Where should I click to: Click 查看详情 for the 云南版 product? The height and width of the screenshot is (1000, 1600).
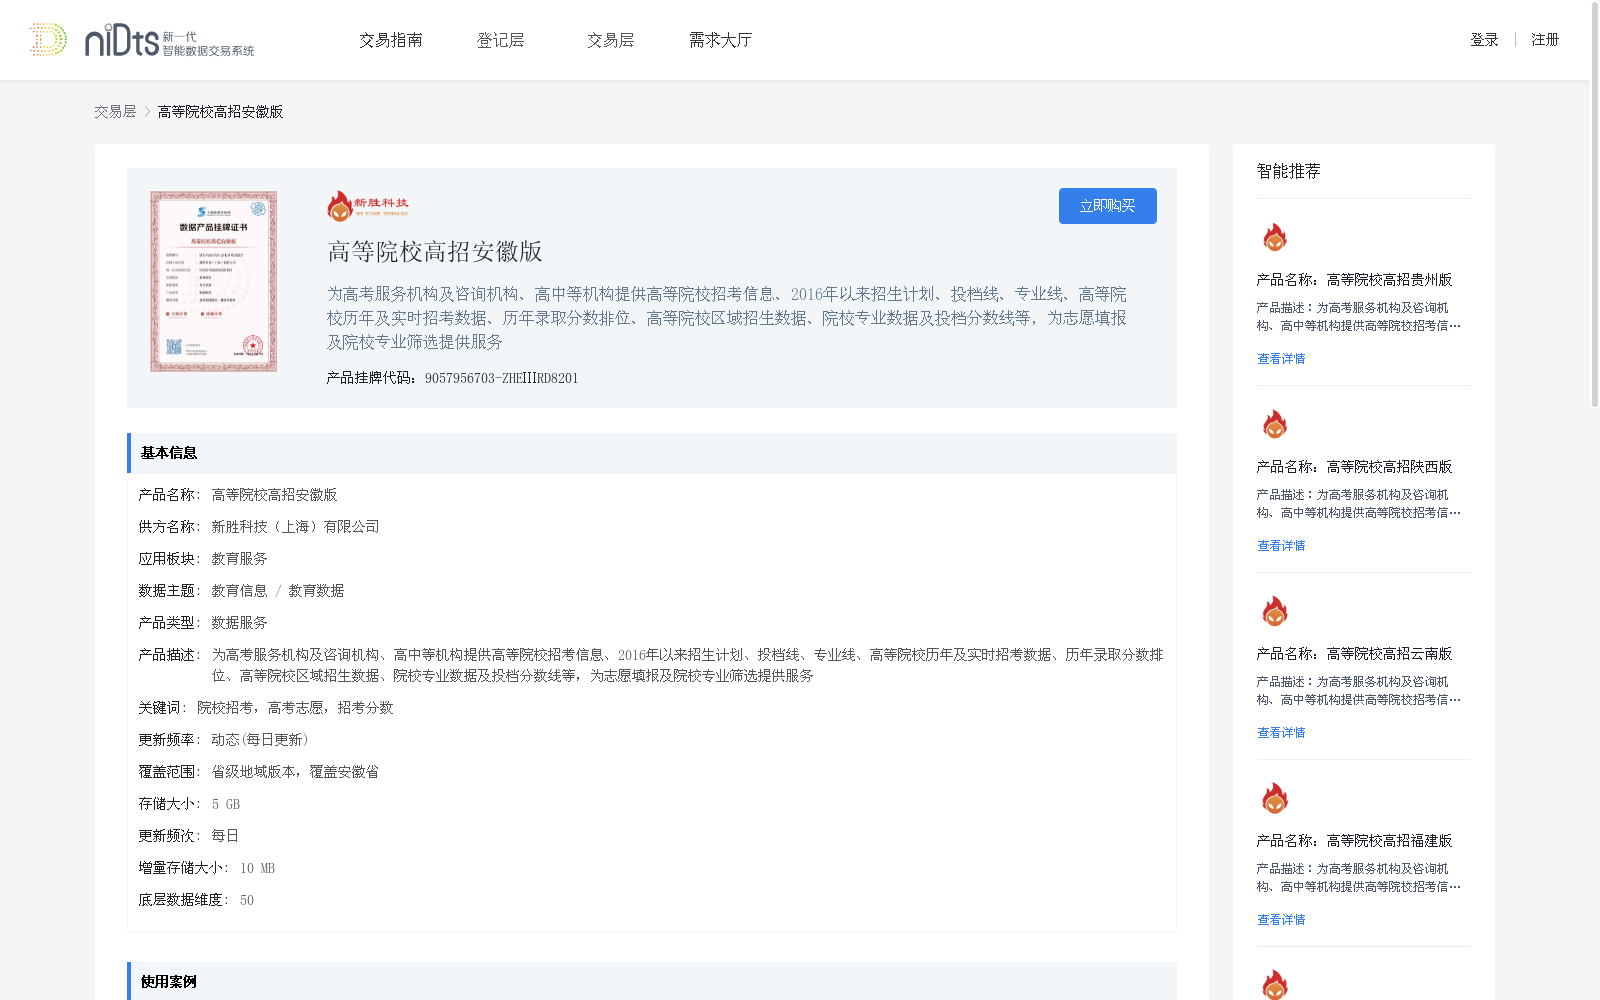[x=1281, y=733]
